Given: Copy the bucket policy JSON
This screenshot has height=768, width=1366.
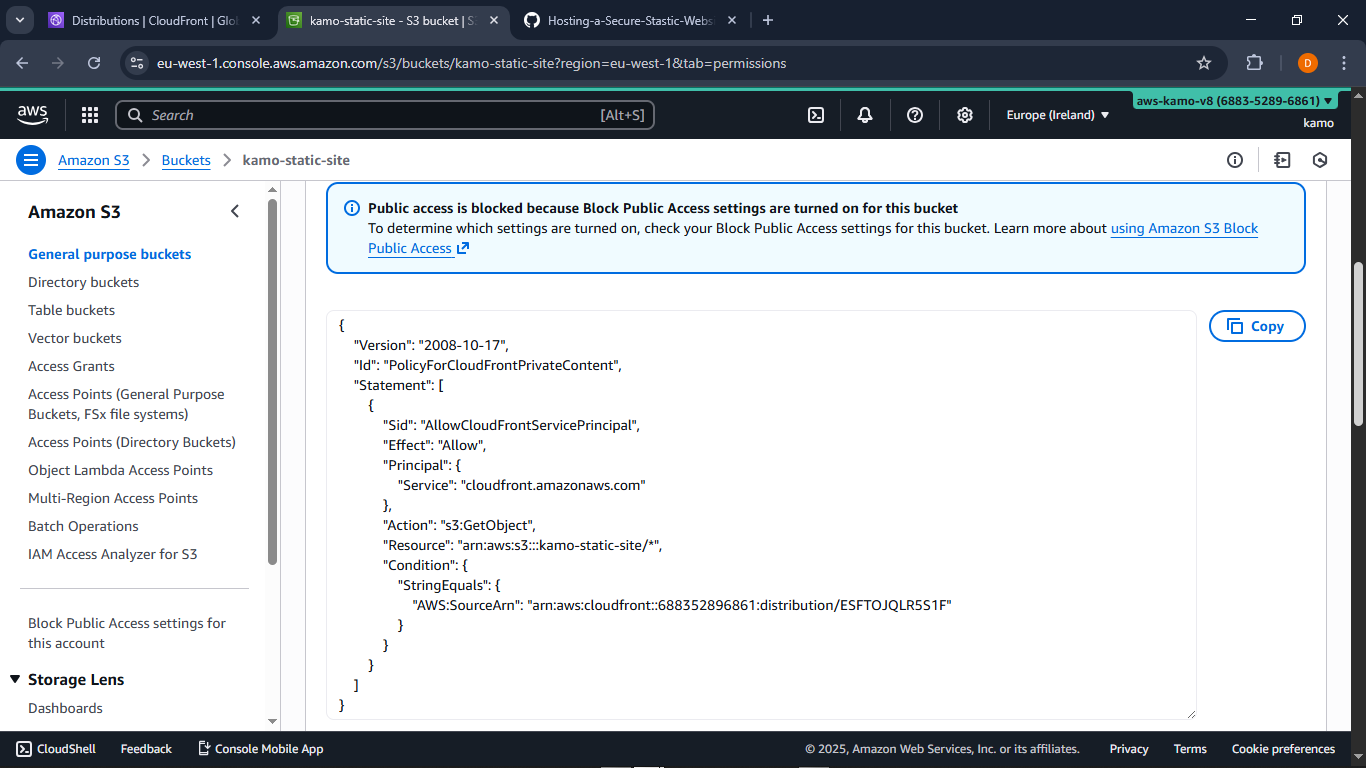Looking at the screenshot, I should (x=1257, y=325).
